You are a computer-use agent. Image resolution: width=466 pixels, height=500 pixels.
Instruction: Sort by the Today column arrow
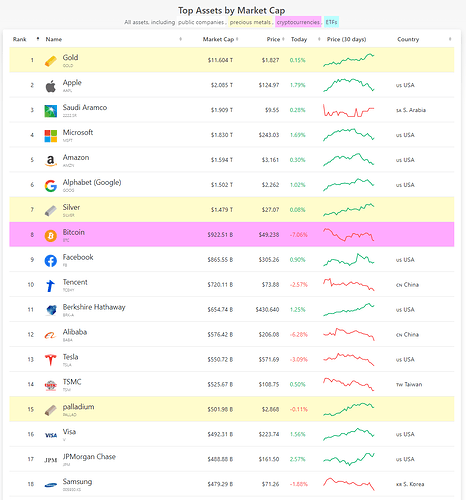pyautogui.click(x=319, y=39)
